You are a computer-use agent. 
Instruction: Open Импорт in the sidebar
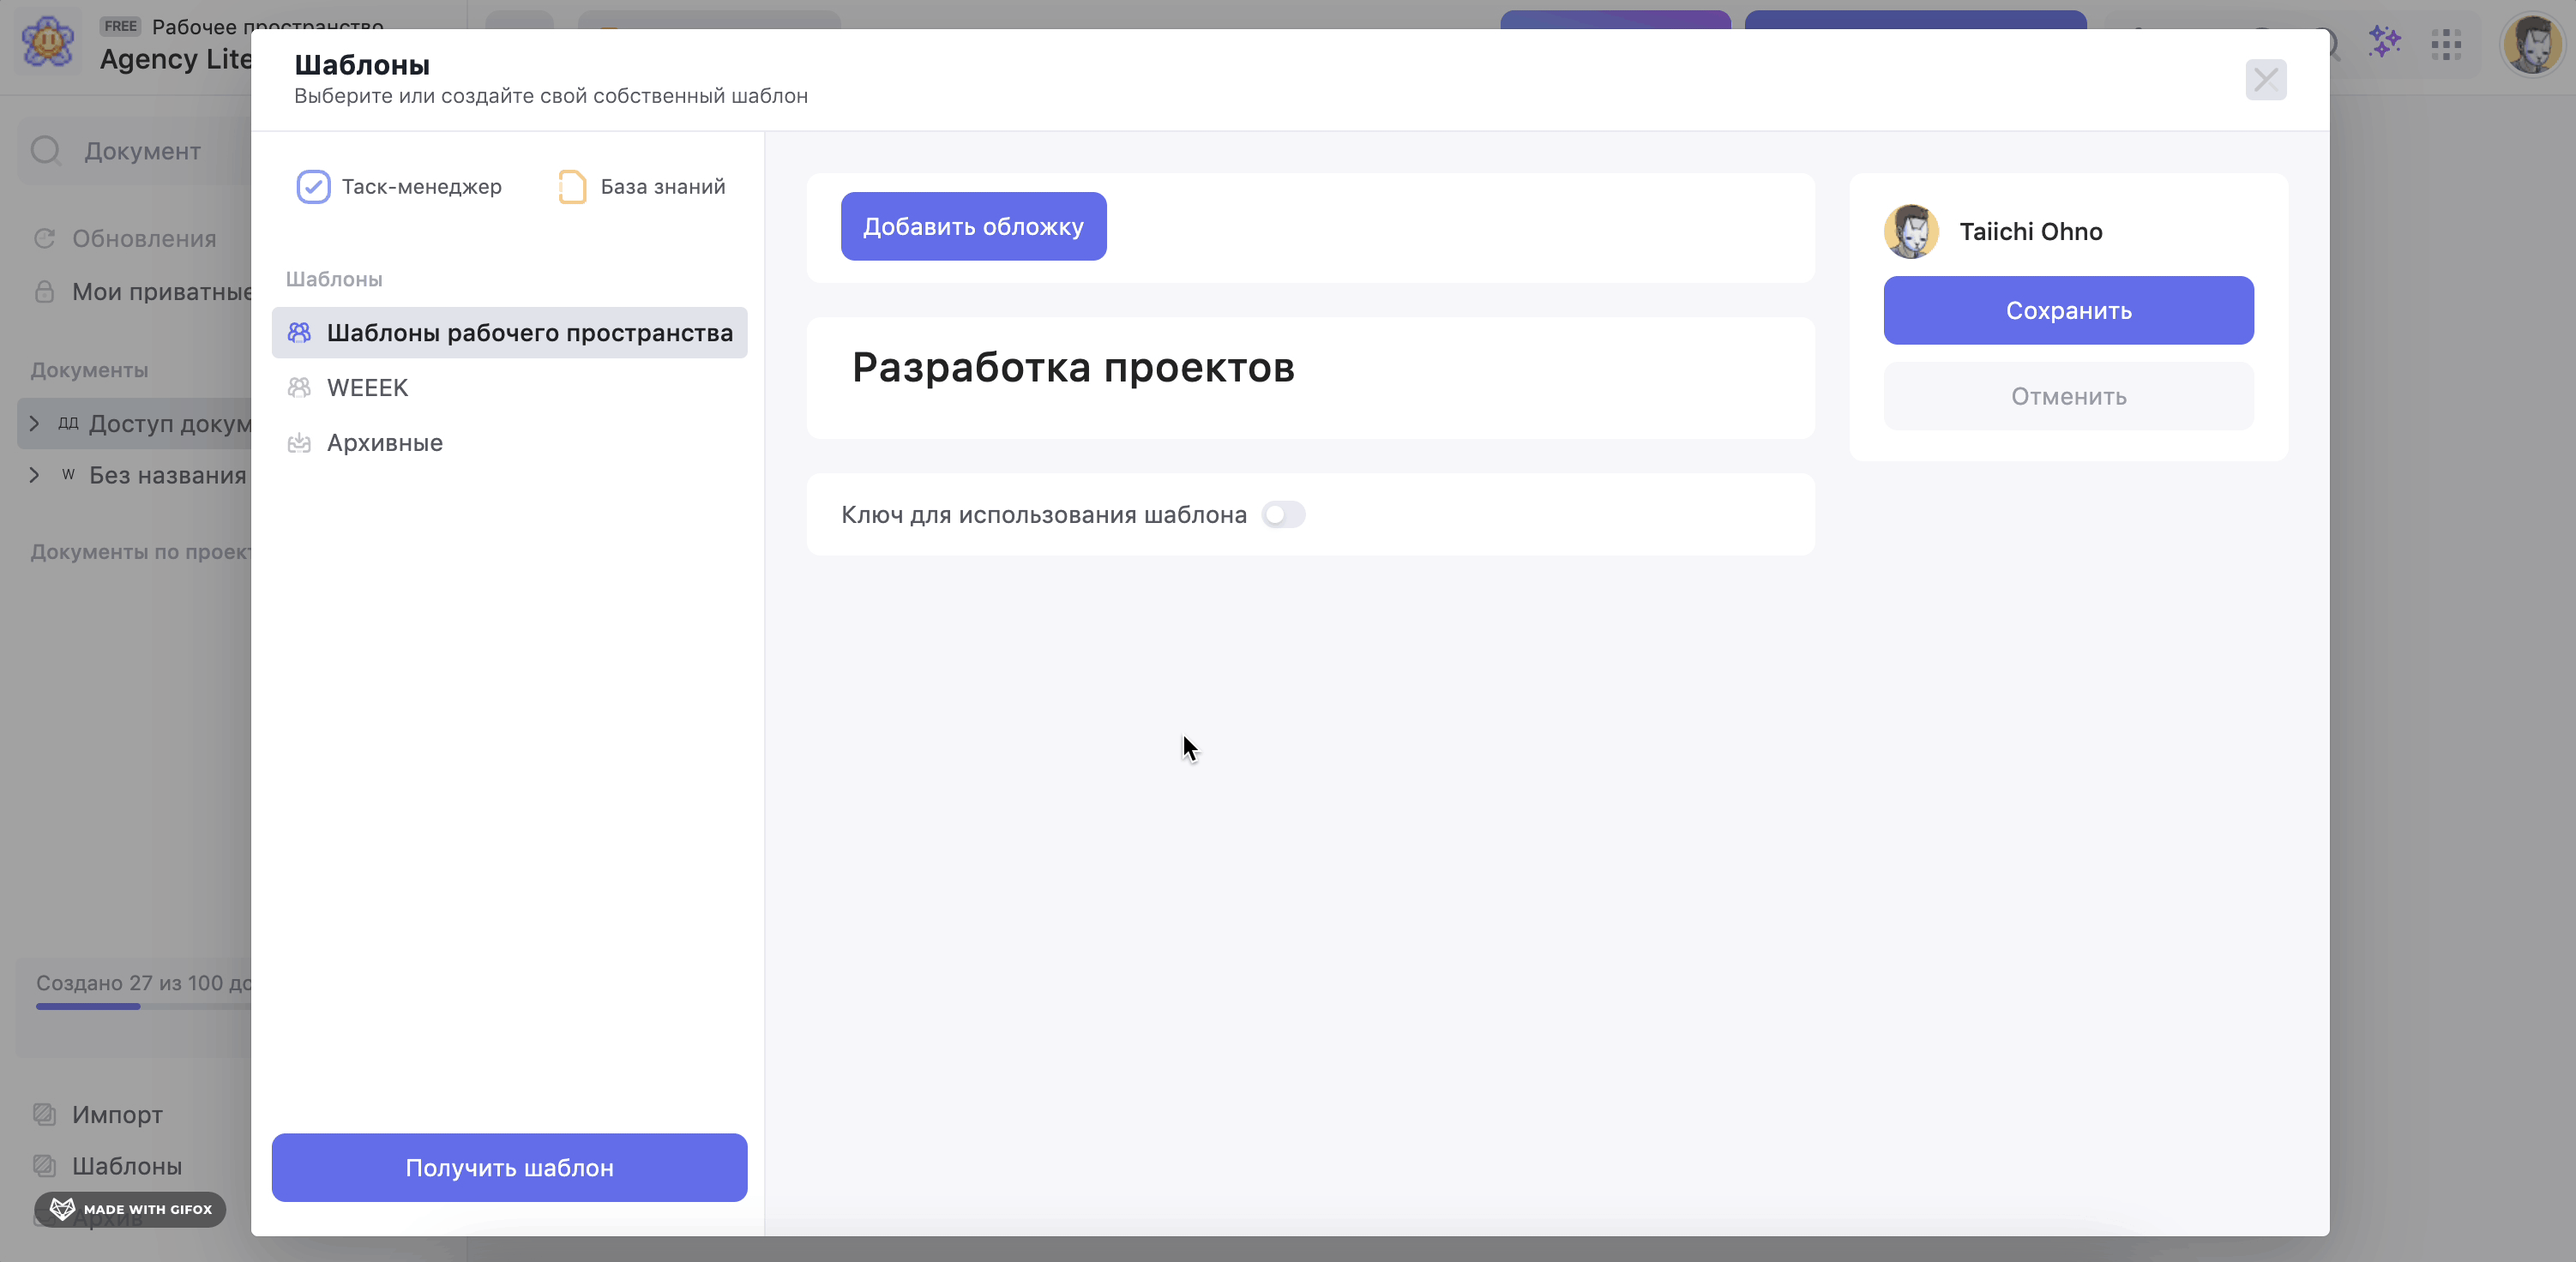coord(117,1114)
